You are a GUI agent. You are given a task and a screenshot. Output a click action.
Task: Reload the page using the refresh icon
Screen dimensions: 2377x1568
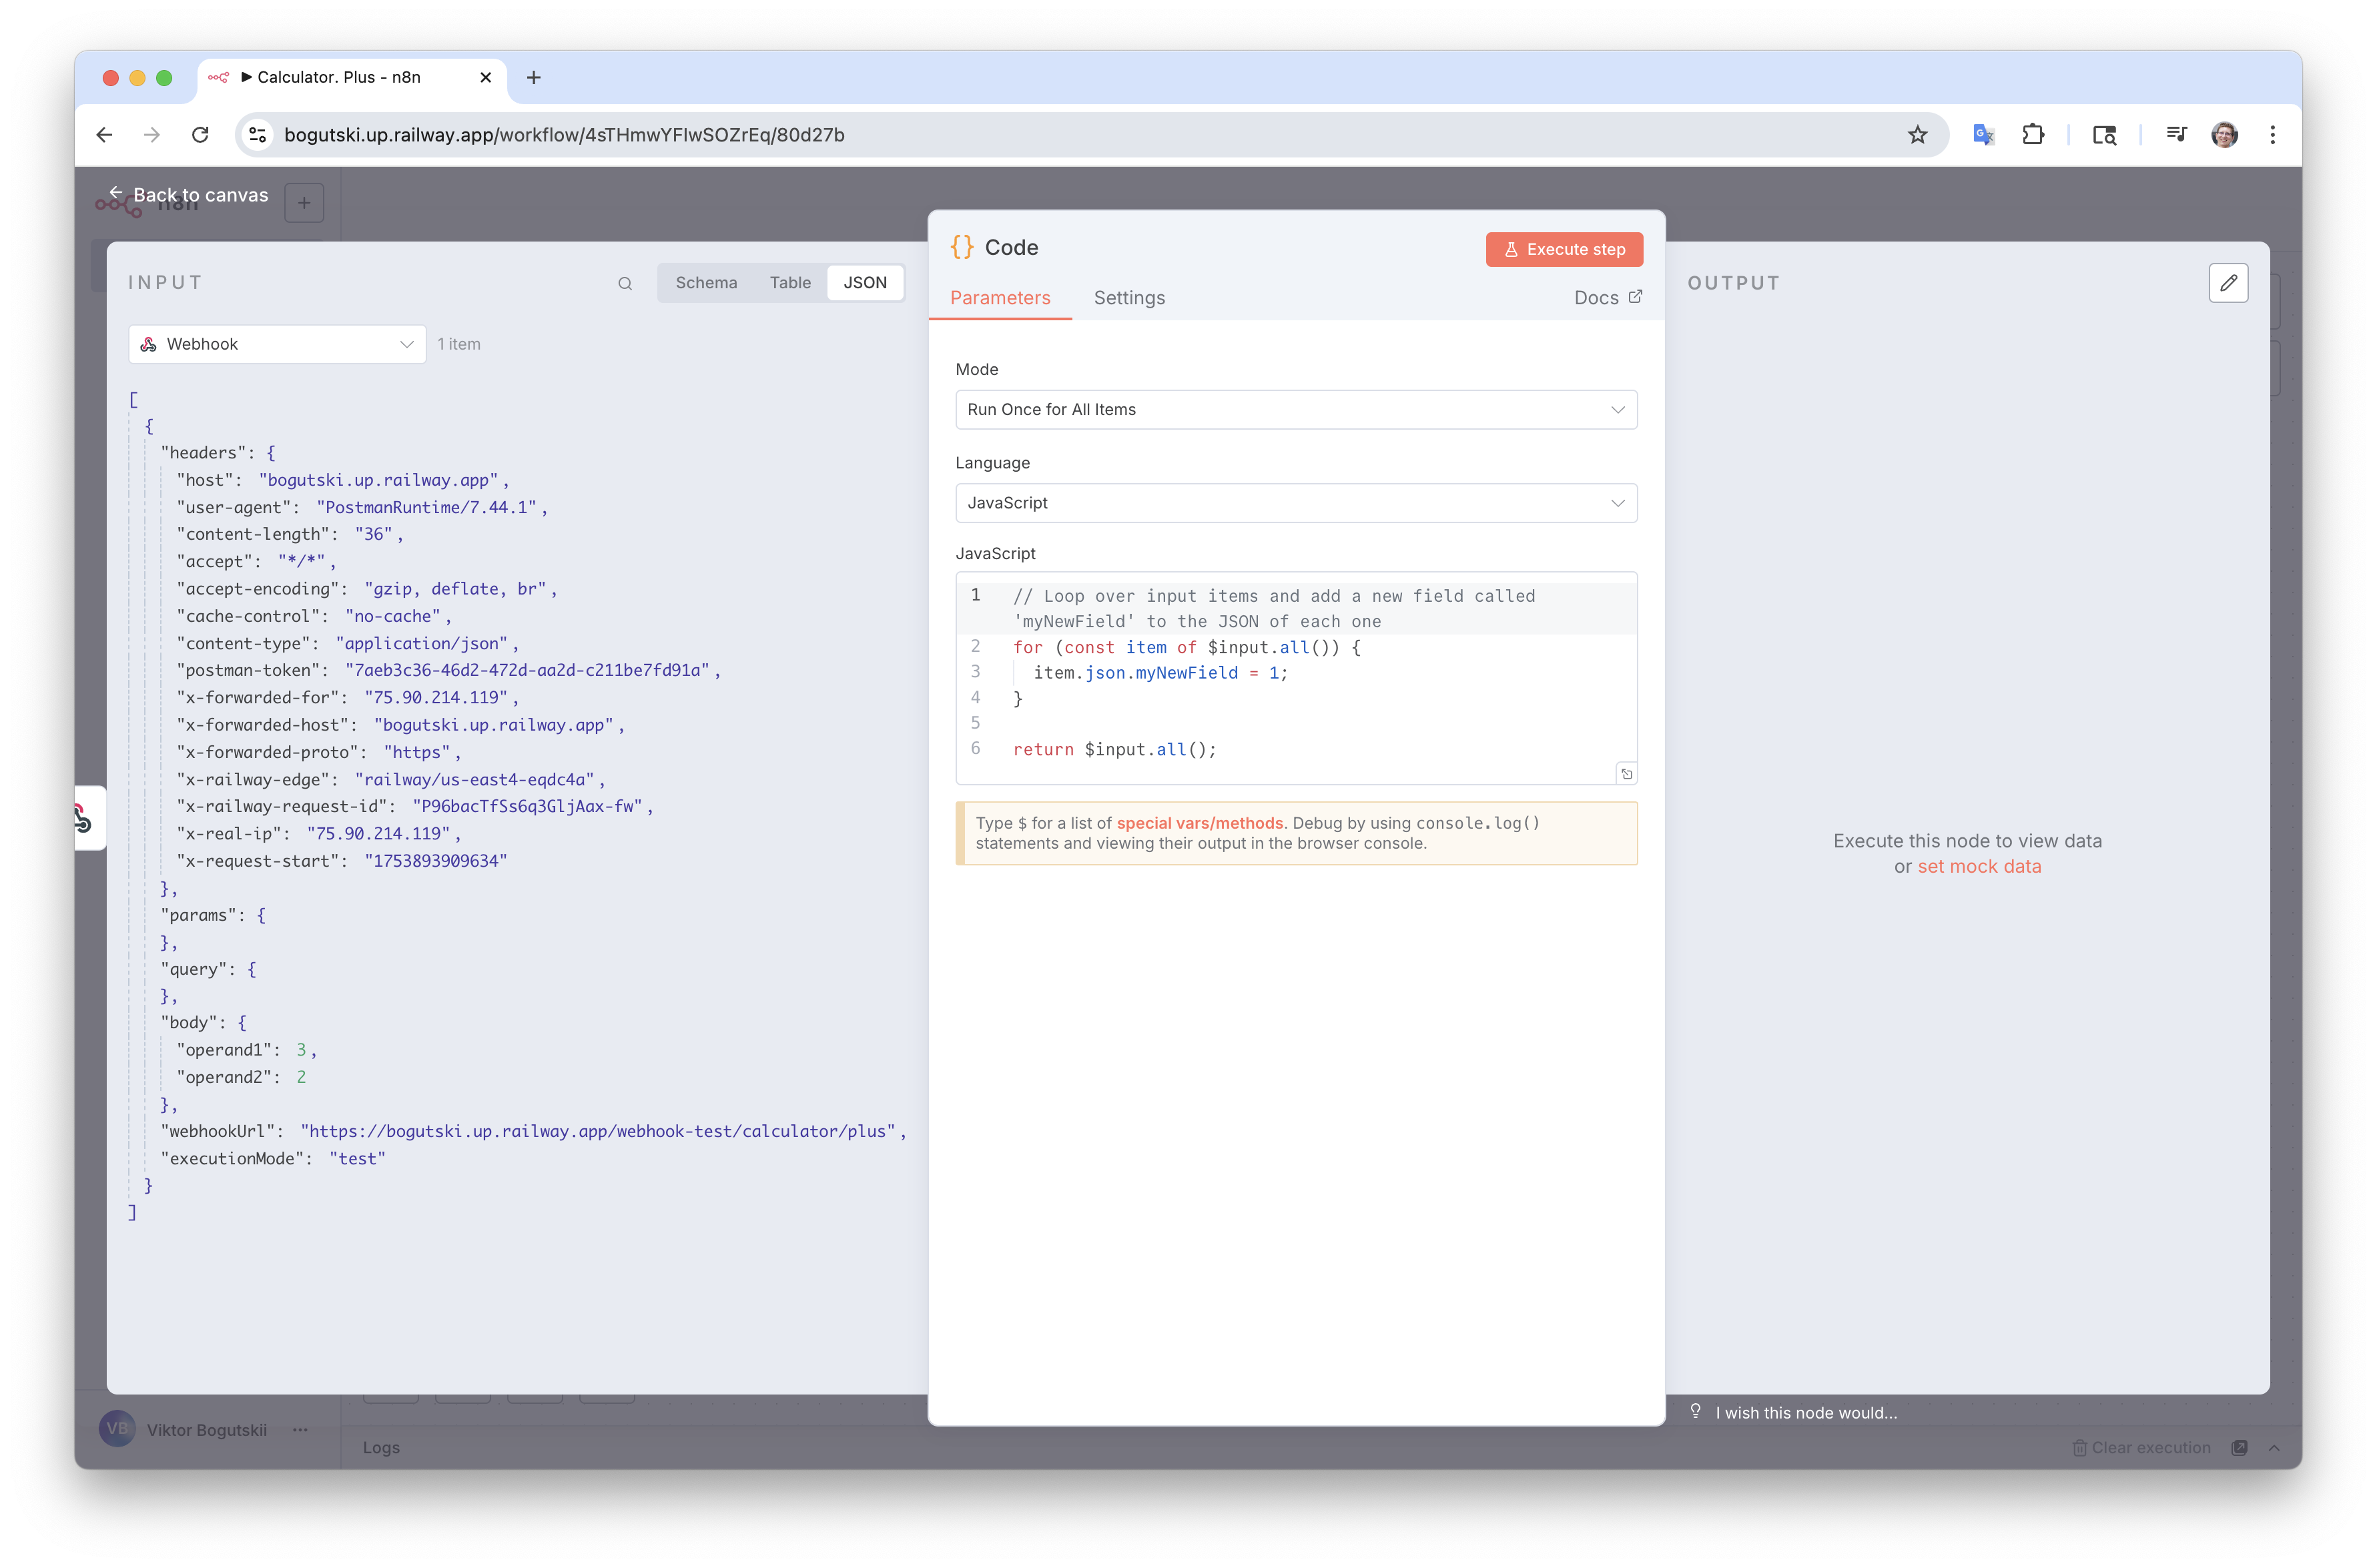click(201, 135)
